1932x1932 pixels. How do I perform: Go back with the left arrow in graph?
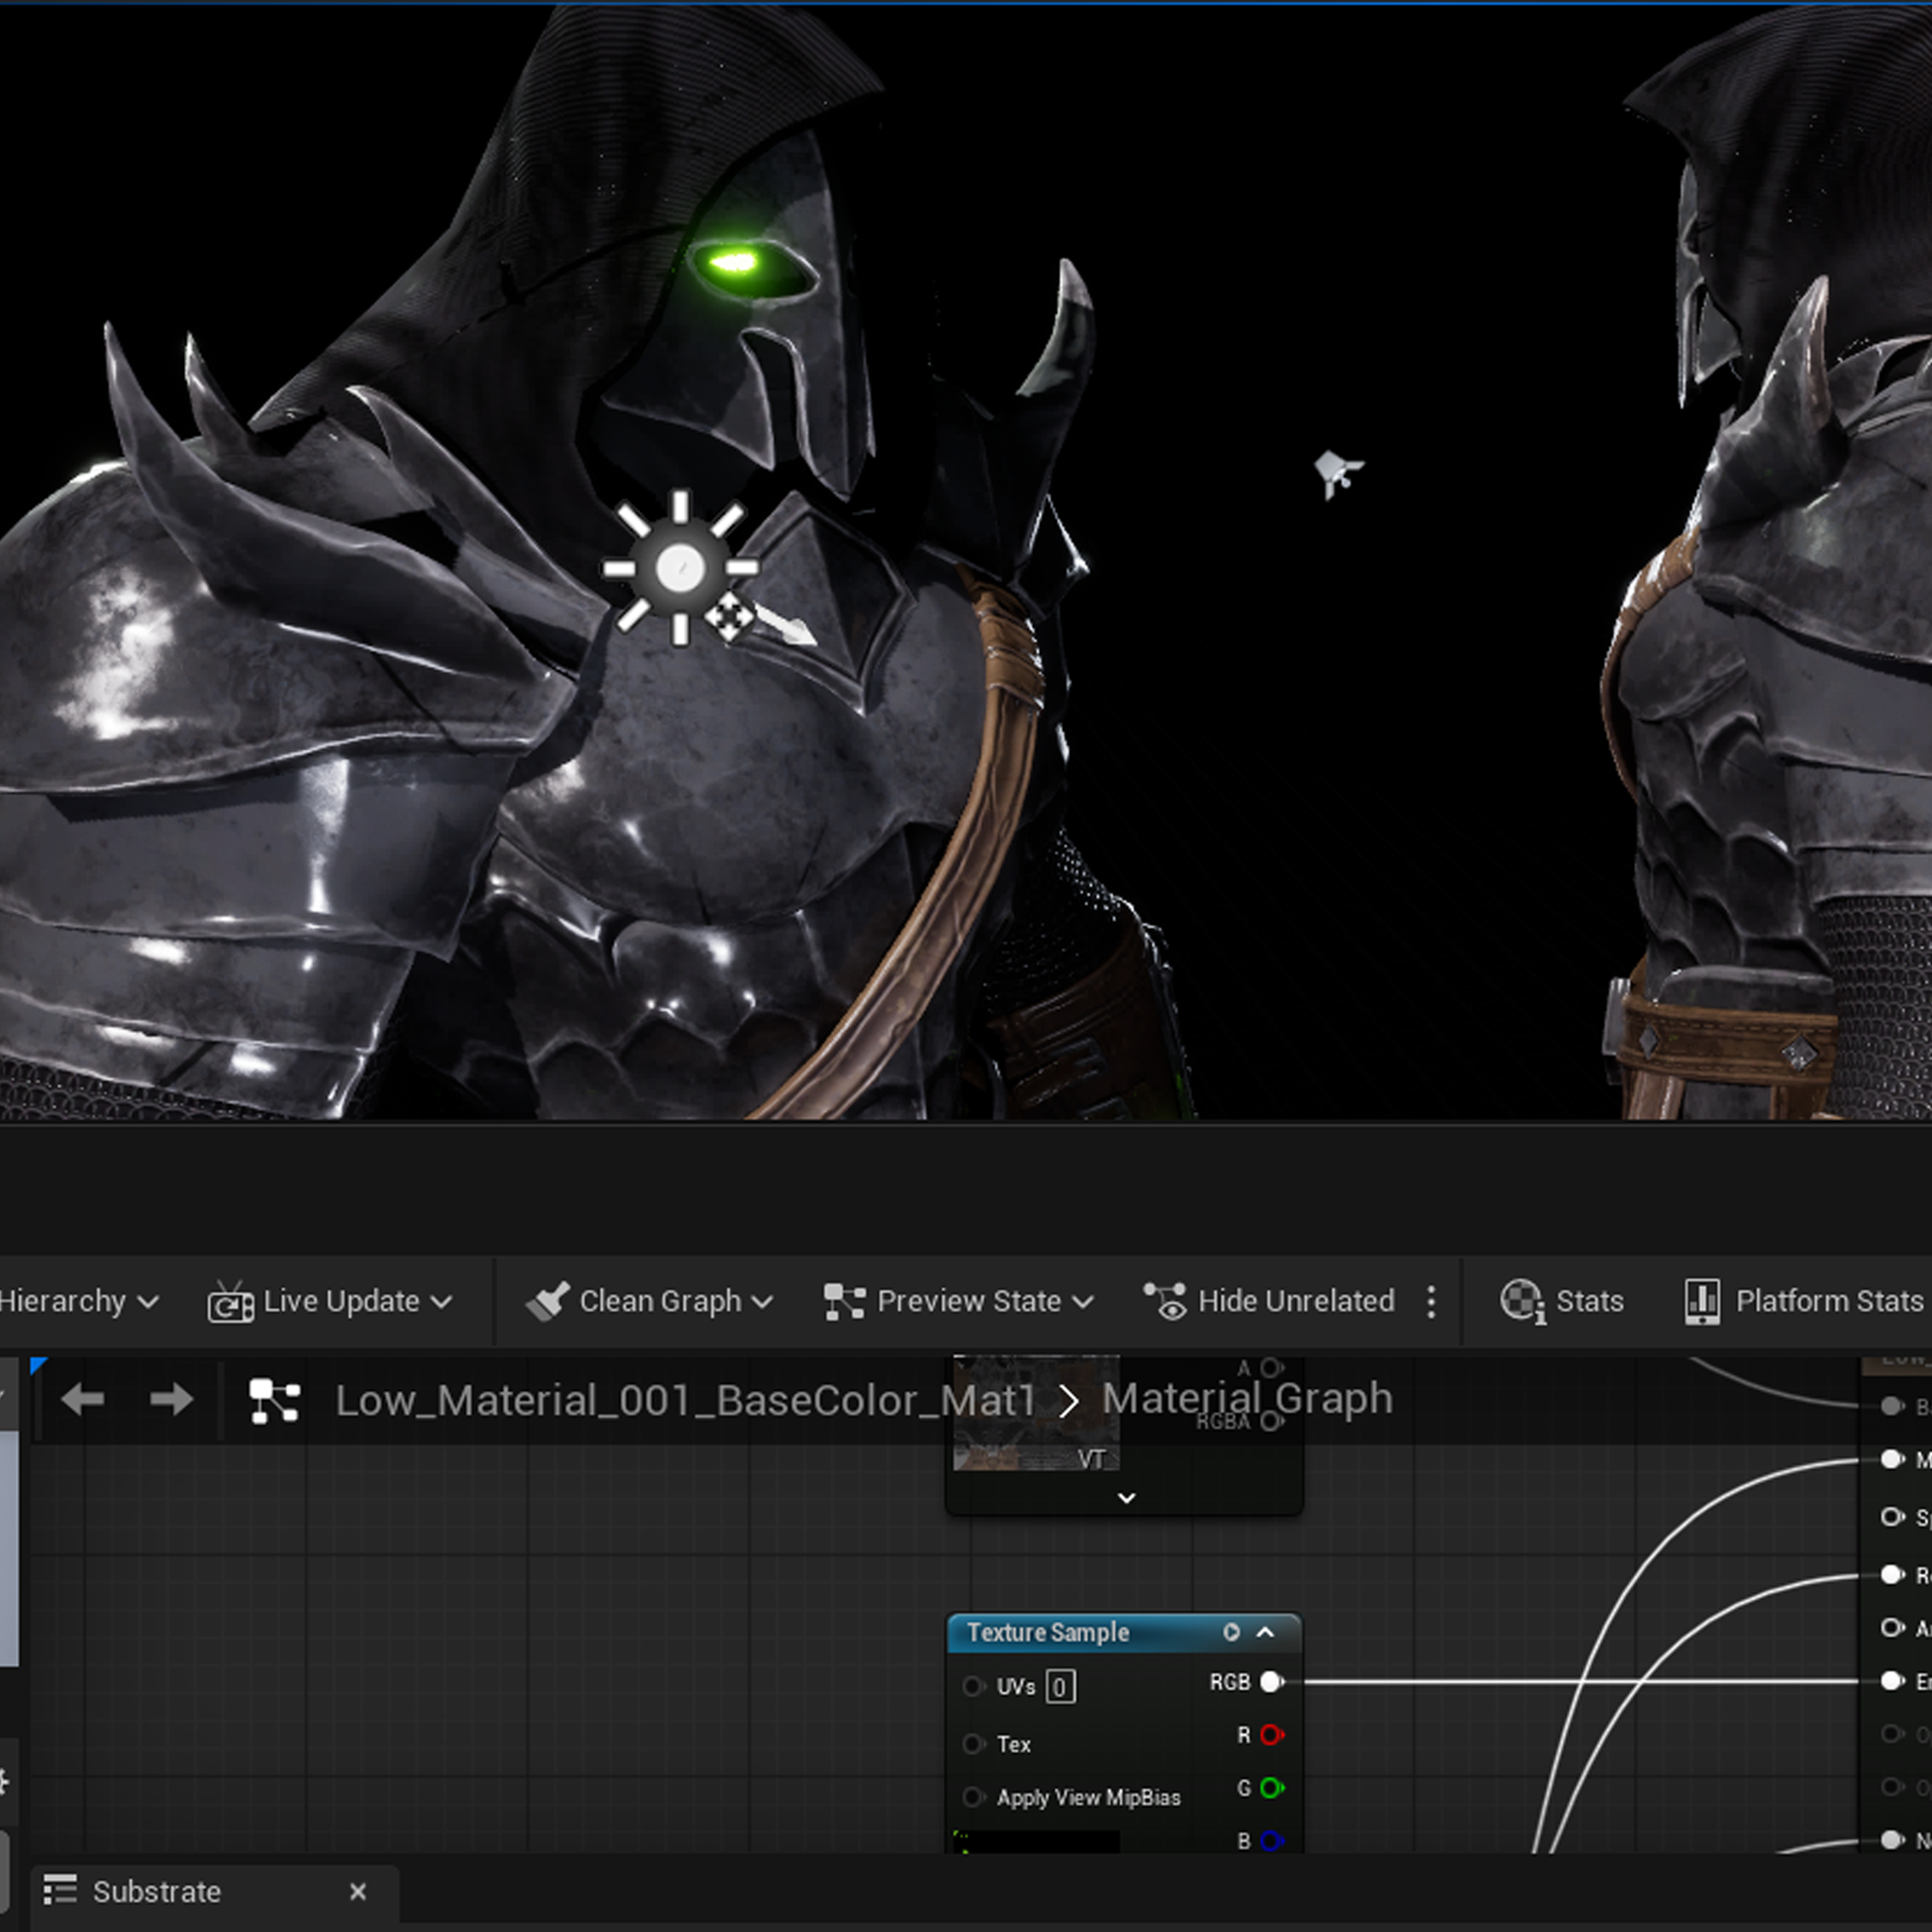click(x=83, y=1400)
